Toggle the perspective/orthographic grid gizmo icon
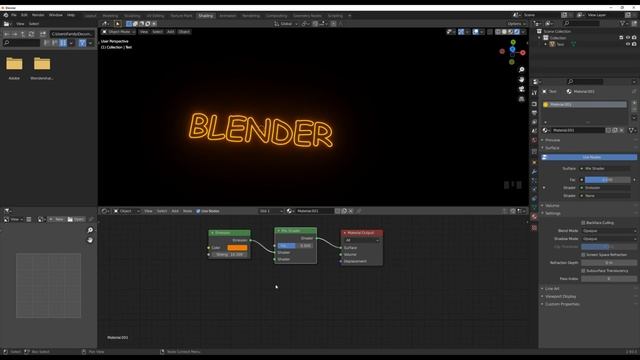Screen dimensions: 640x360 [x=521, y=99]
